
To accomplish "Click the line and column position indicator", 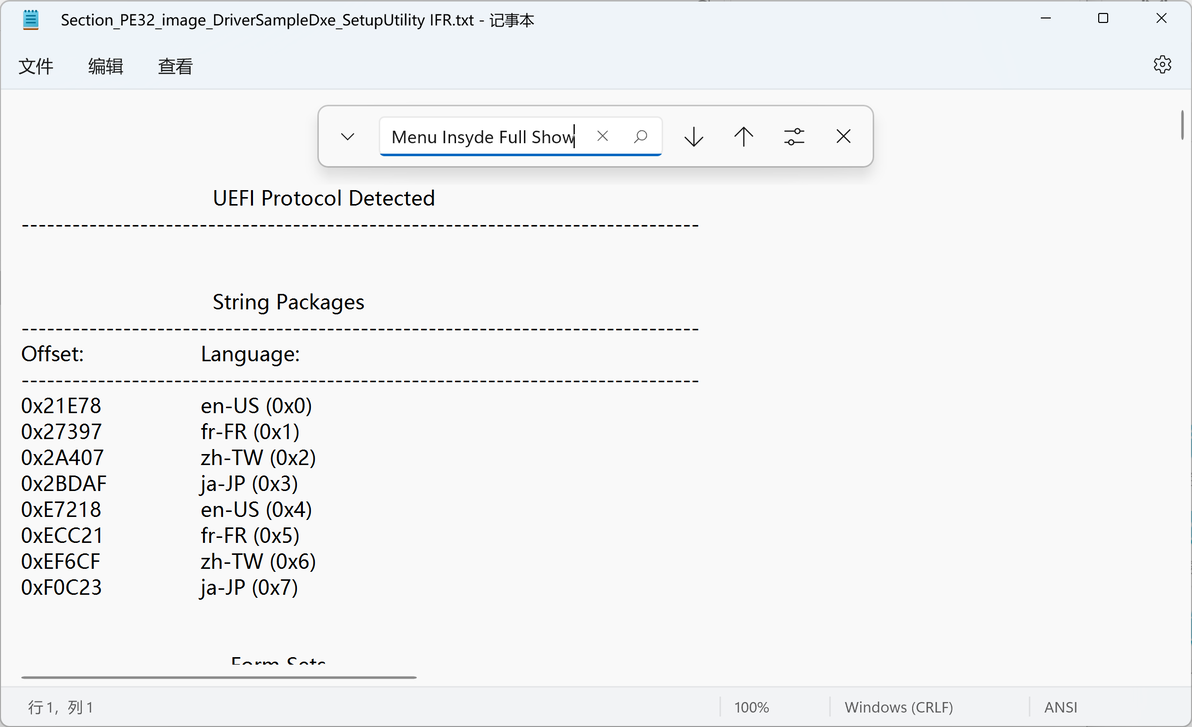I will tap(61, 707).
